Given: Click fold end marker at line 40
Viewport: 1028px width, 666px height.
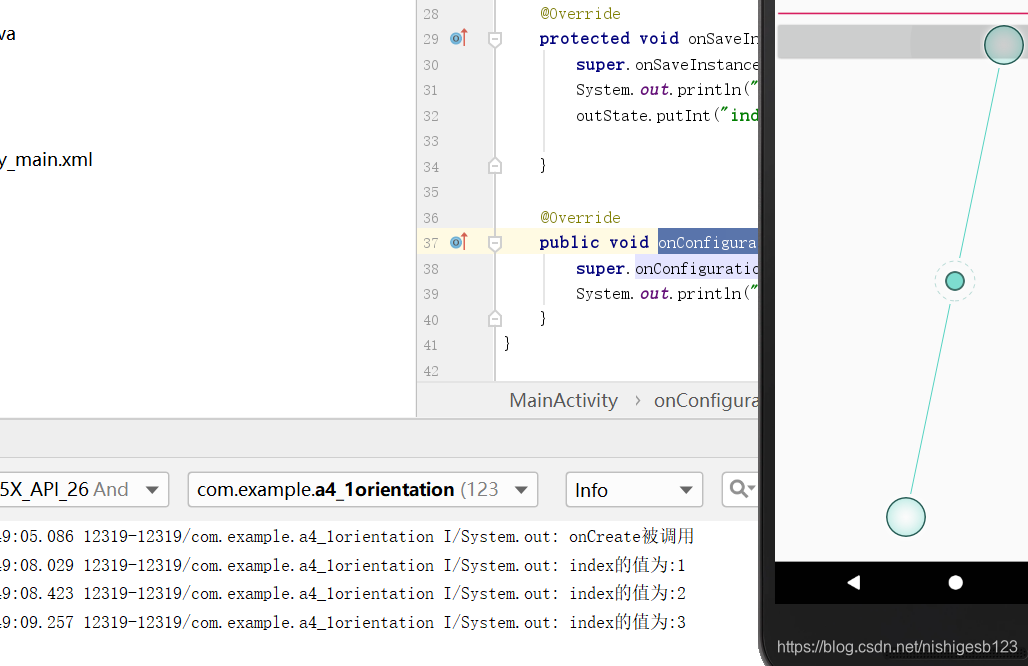Looking at the screenshot, I should pos(495,319).
